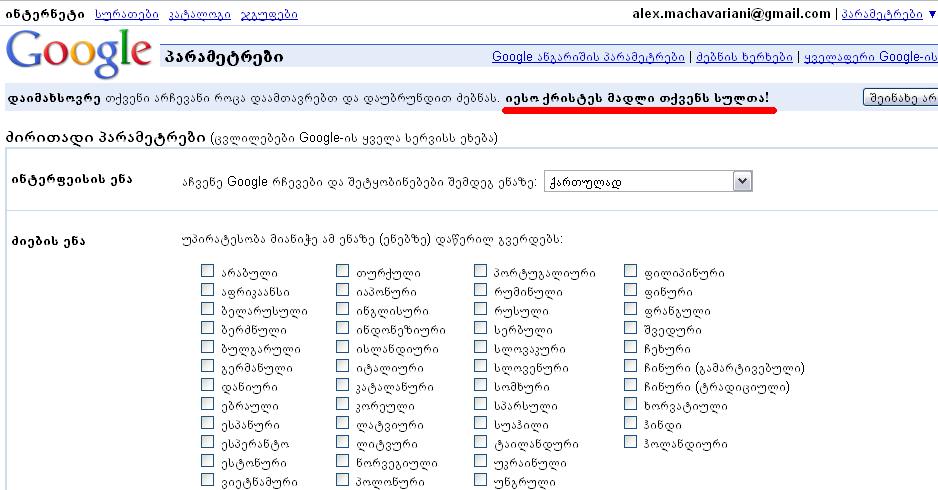Check the ფილიპინური language checkbox
The width and height of the screenshot is (938, 490).
coord(631,271)
